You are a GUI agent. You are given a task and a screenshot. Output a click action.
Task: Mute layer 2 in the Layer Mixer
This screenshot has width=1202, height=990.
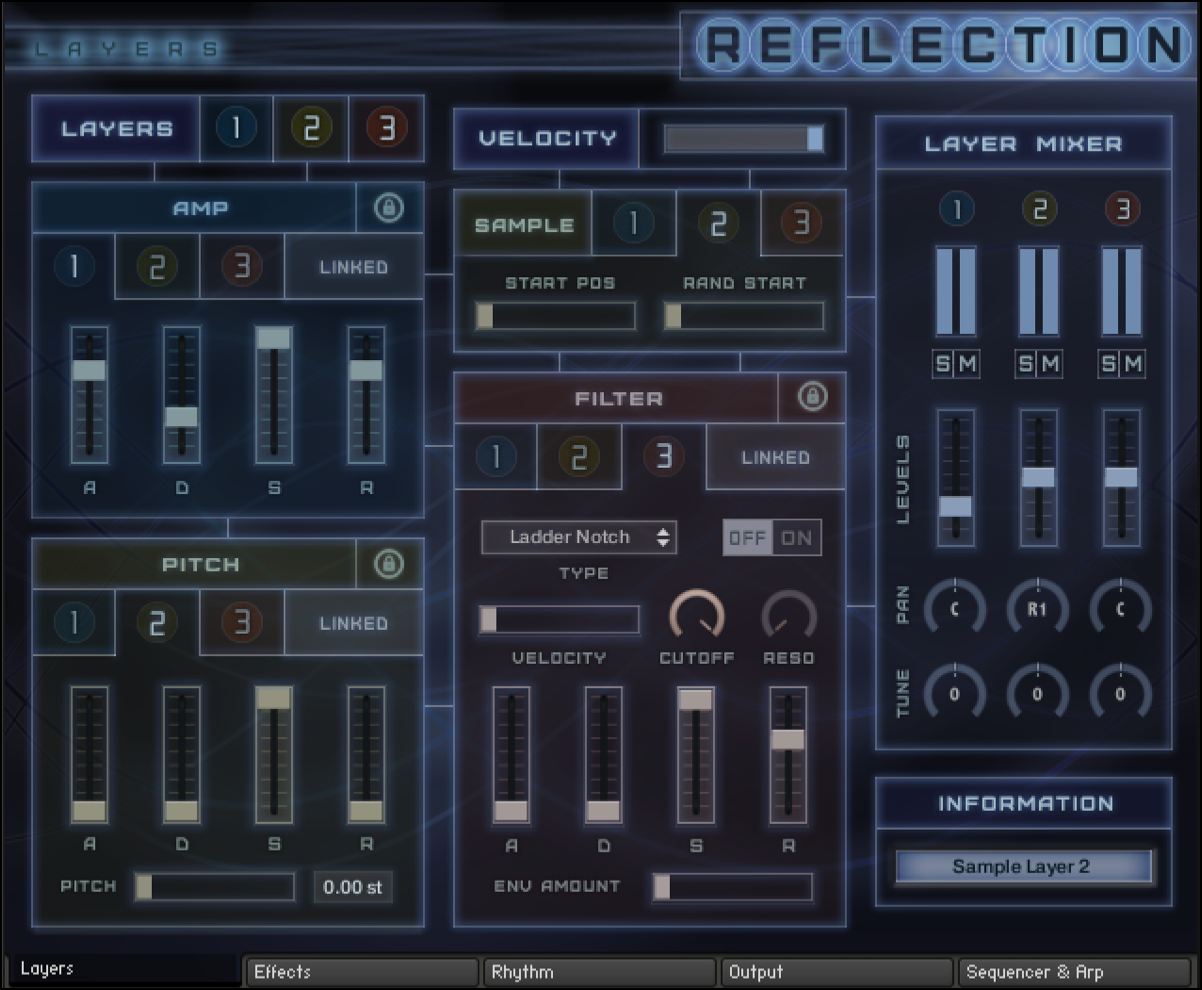(1050, 365)
